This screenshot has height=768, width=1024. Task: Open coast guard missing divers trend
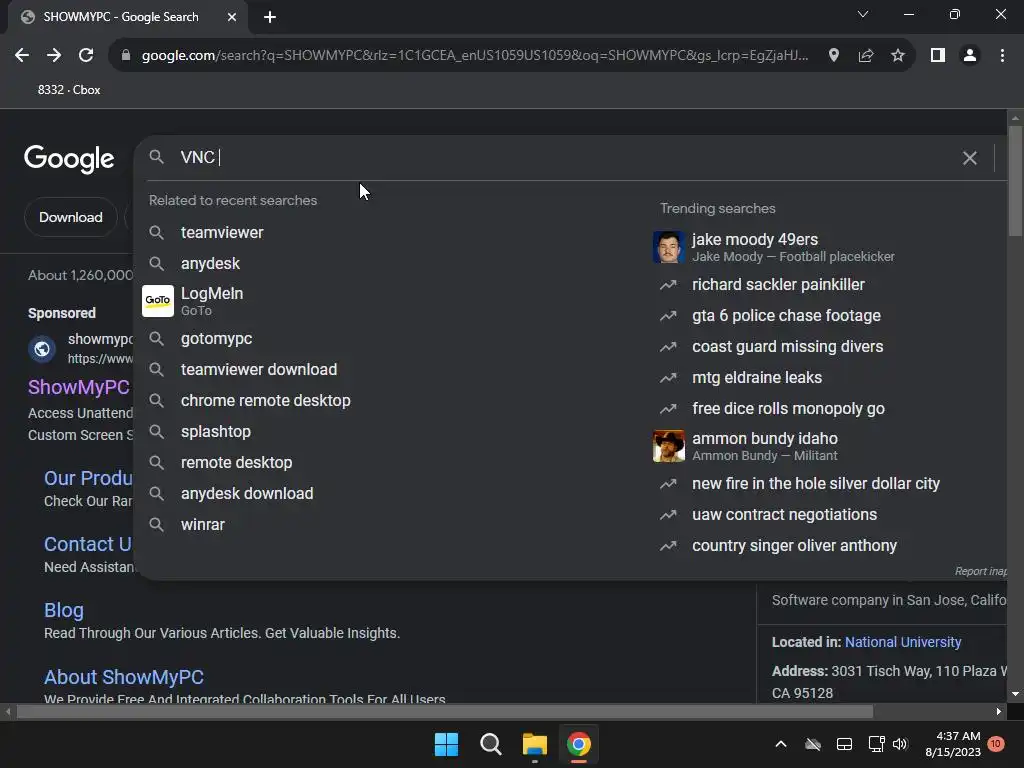[x=788, y=347]
